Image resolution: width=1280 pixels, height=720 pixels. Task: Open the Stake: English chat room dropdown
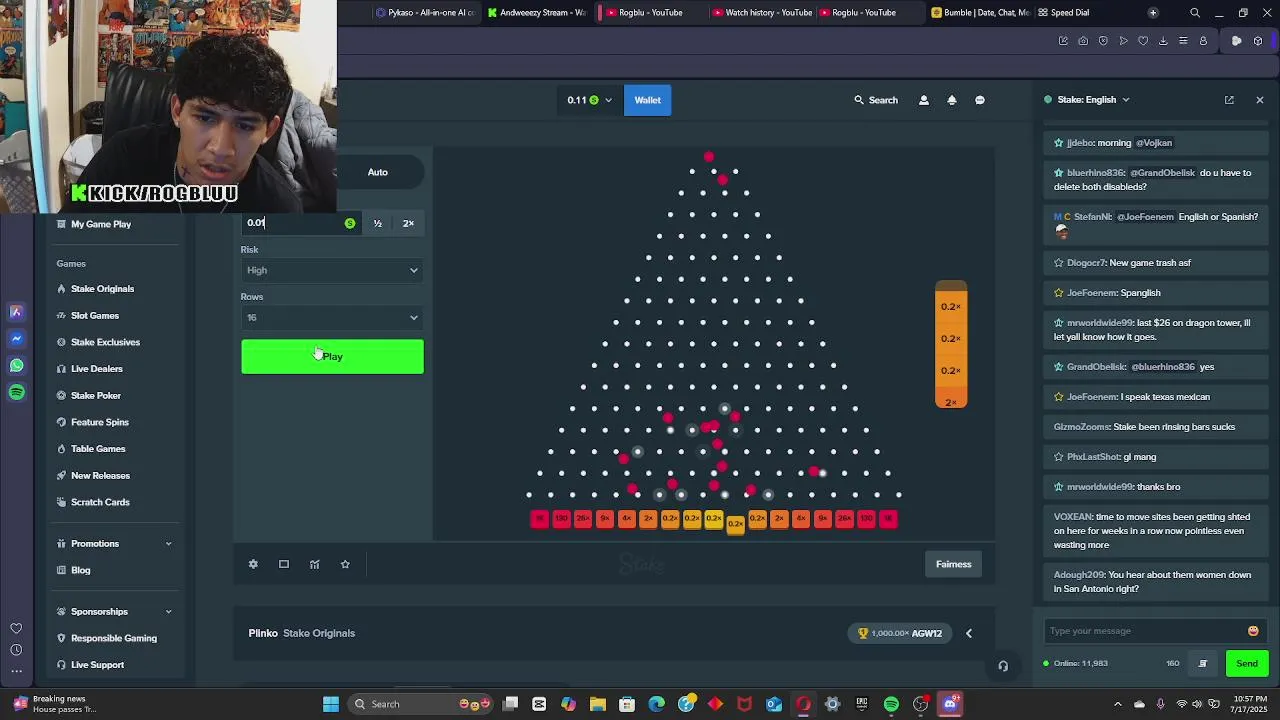(1087, 100)
